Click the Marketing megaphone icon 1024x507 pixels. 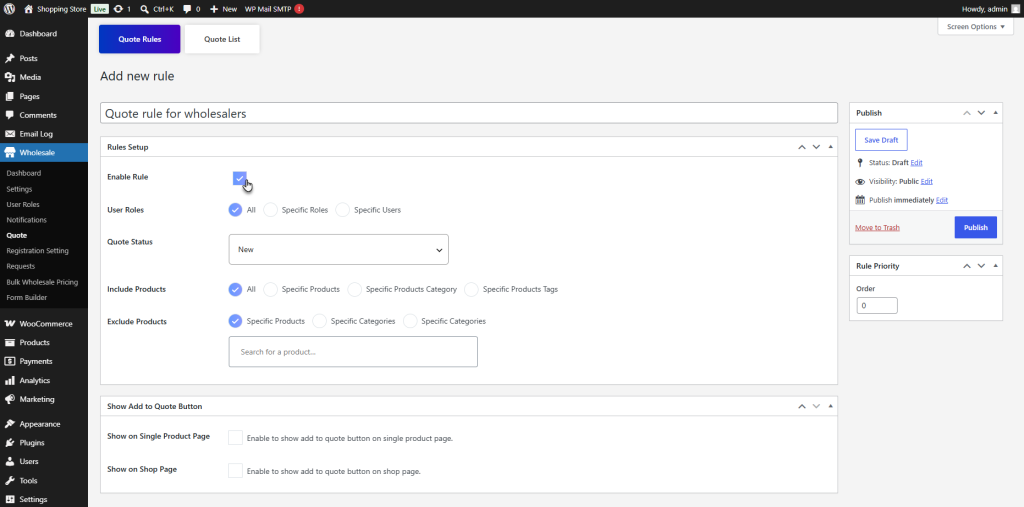click(x=10, y=399)
